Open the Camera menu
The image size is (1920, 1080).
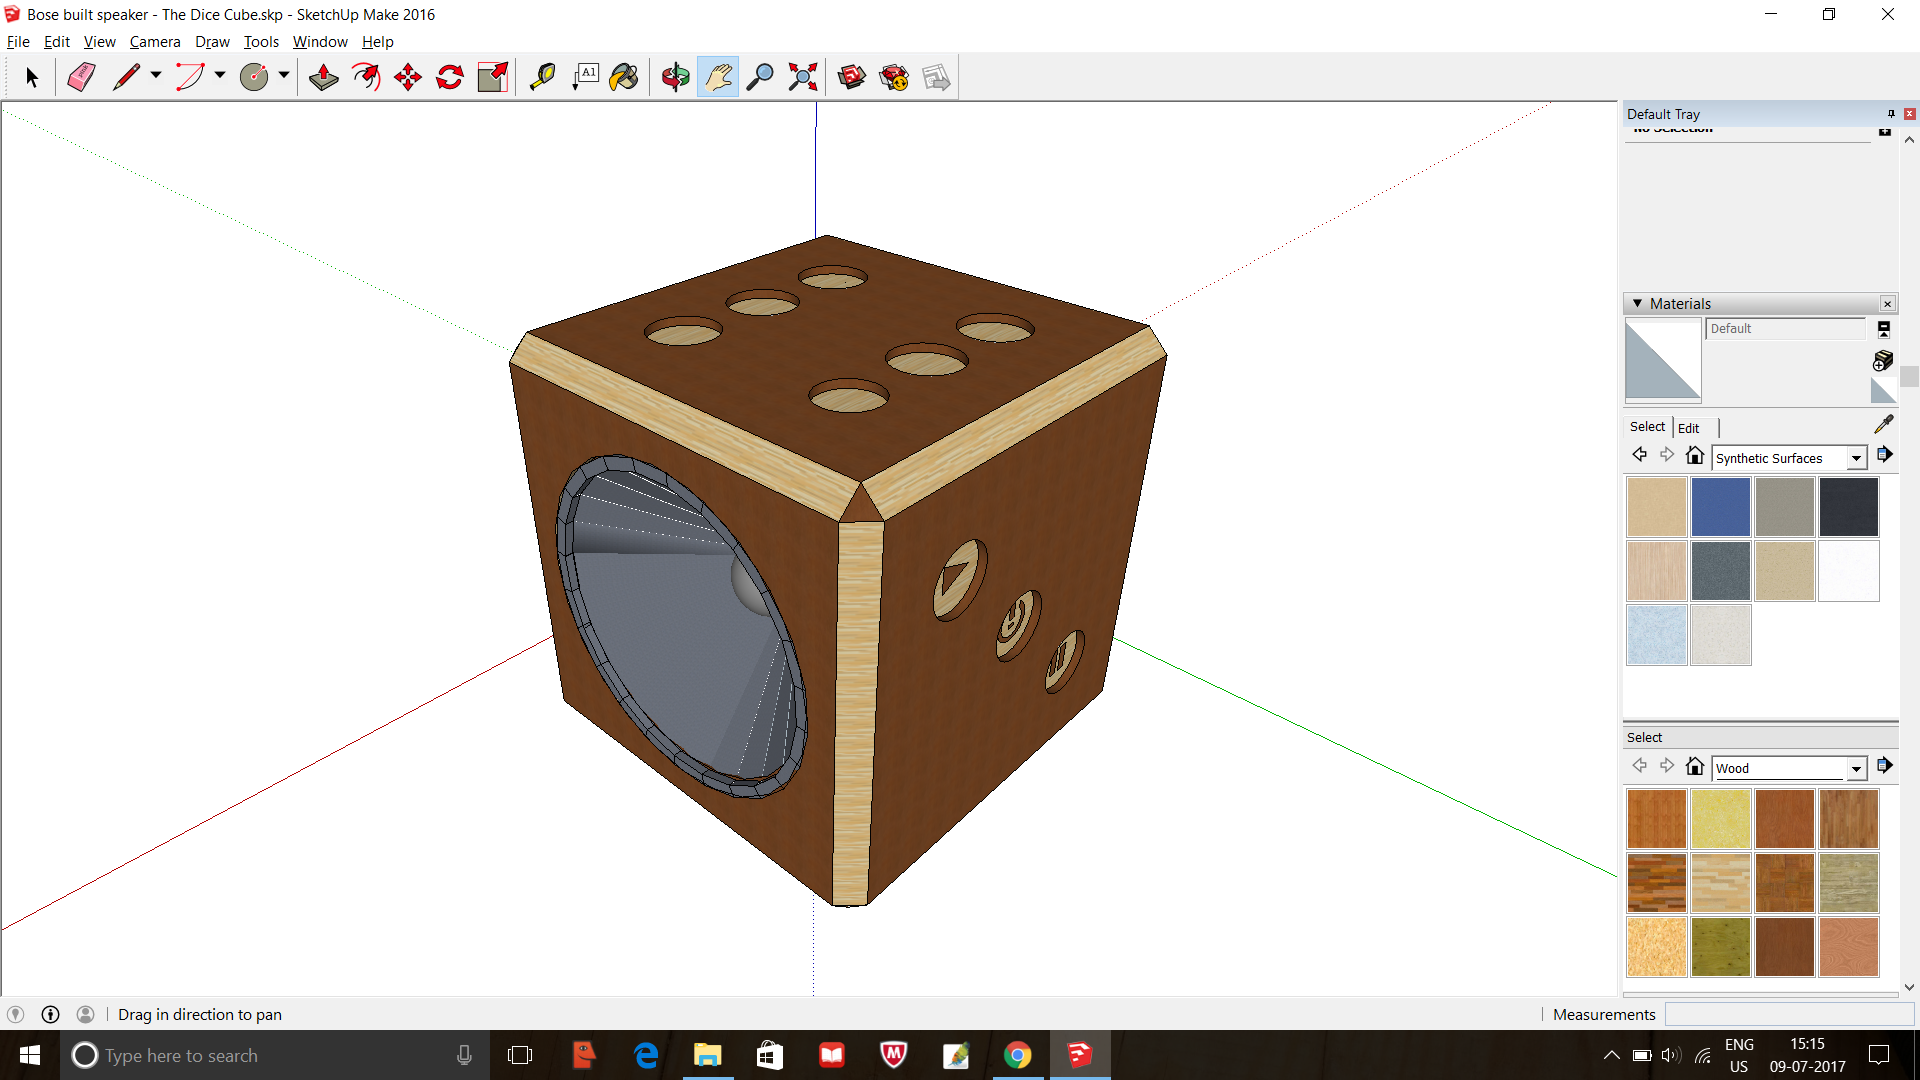click(155, 41)
